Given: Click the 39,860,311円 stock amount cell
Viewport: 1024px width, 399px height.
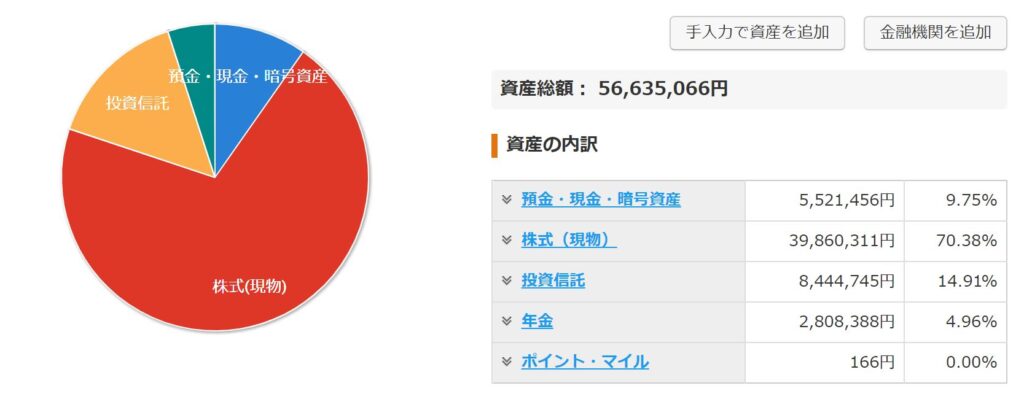Looking at the screenshot, I should tap(824, 241).
